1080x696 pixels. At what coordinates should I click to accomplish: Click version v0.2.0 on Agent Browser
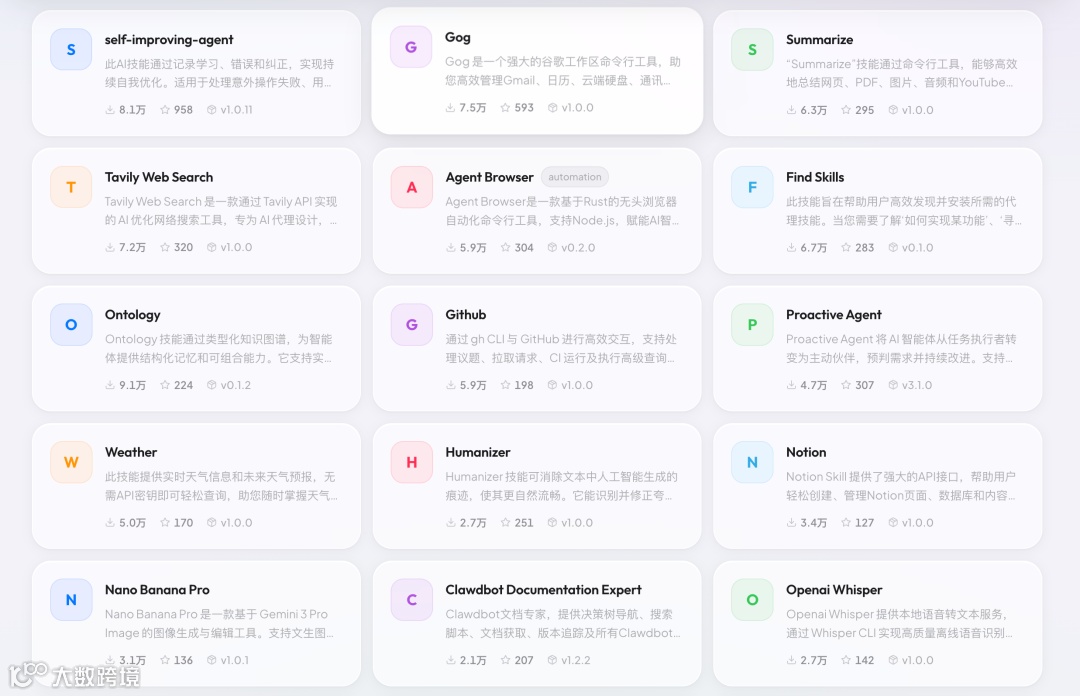578,247
